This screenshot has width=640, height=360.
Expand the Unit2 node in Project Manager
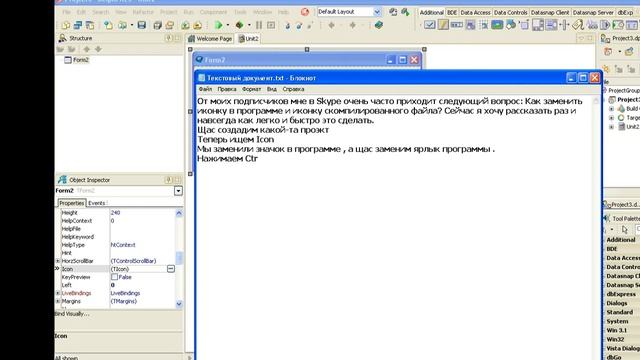click(611, 127)
